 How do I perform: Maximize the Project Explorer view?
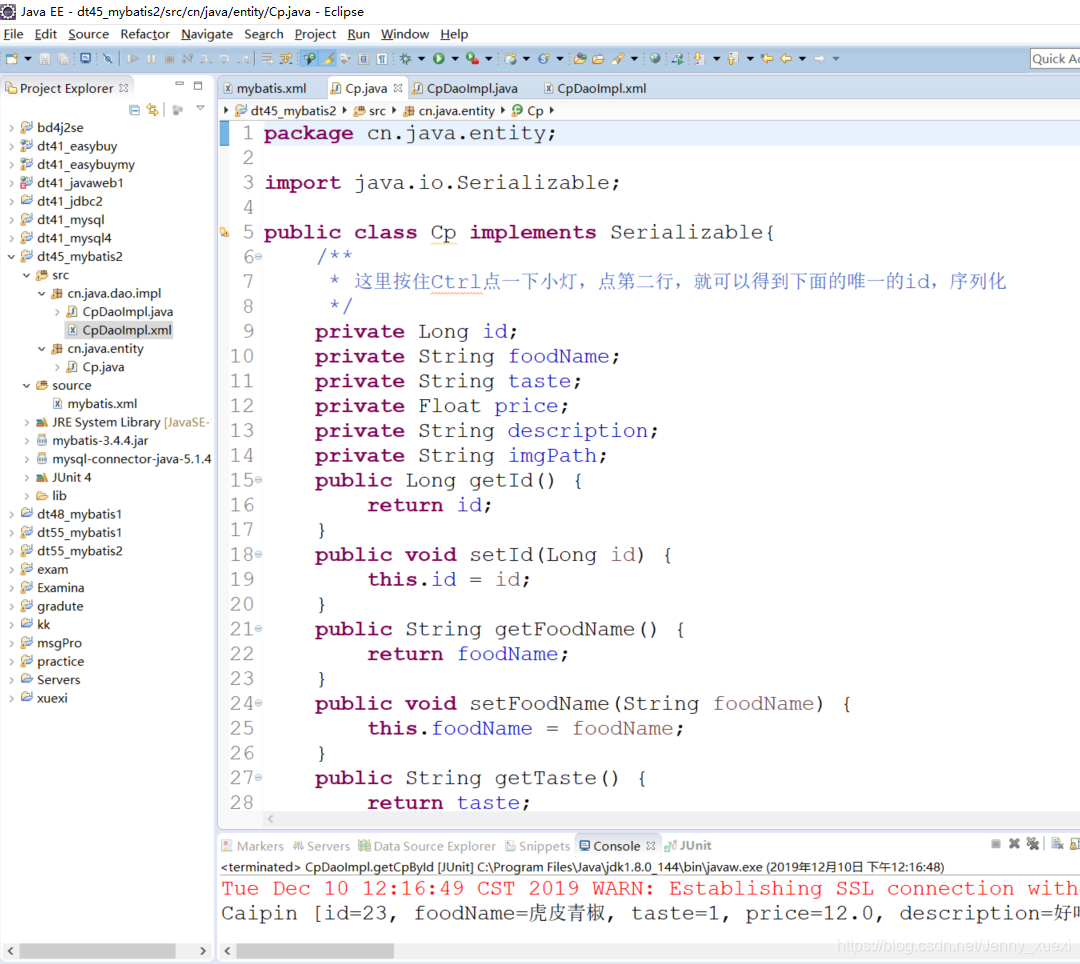[x=198, y=85]
